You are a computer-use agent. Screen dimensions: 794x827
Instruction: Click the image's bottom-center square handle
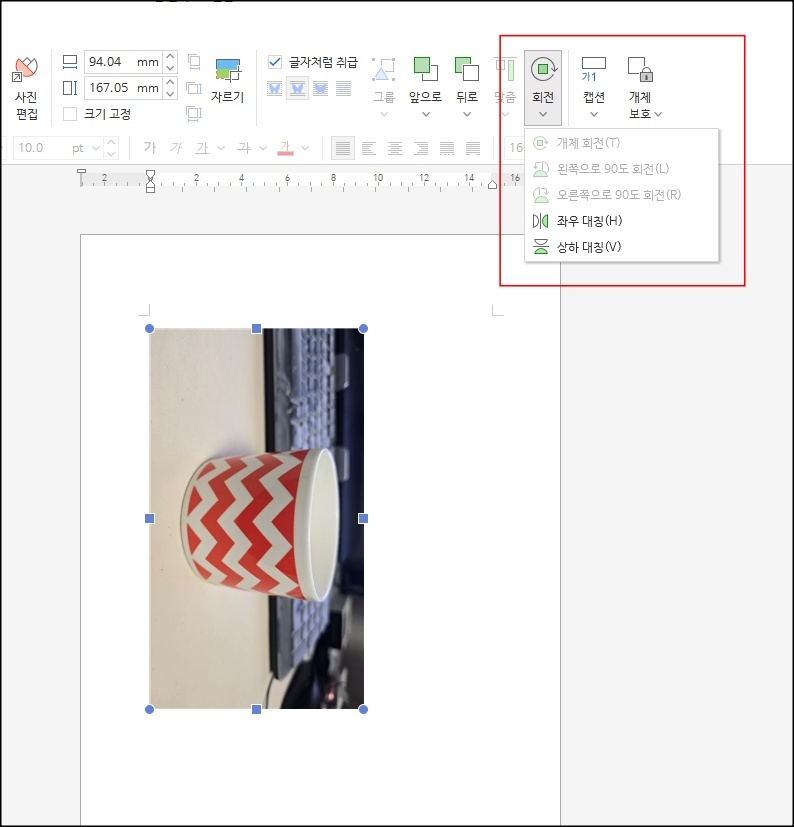(x=256, y=709)
